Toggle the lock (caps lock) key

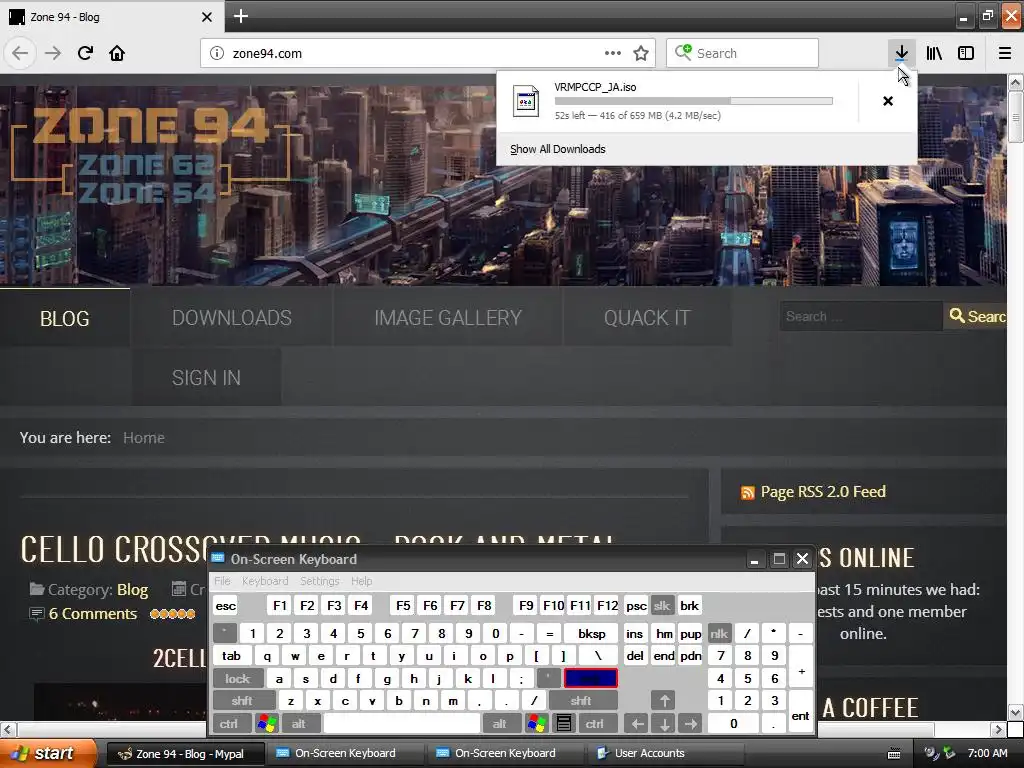click(x=238, y=679)
